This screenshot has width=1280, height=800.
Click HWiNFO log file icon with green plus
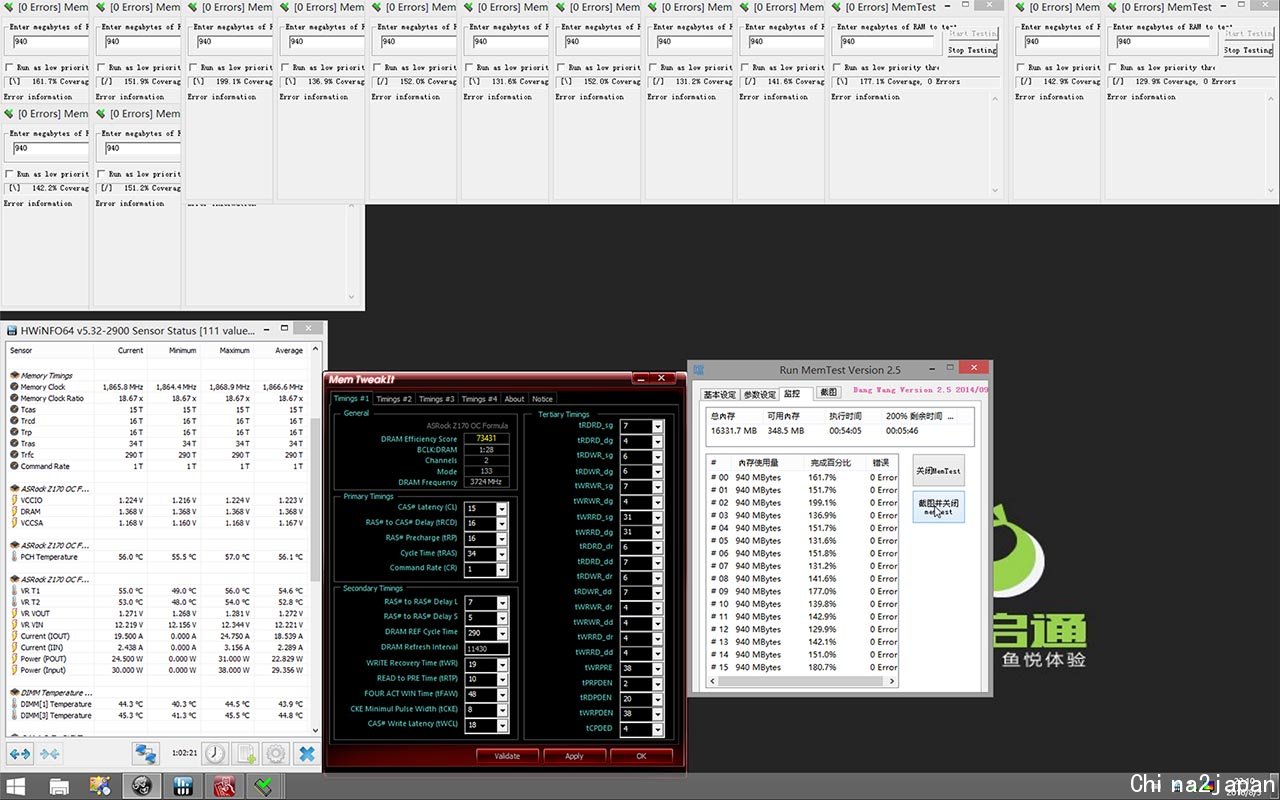pos(245,754)
